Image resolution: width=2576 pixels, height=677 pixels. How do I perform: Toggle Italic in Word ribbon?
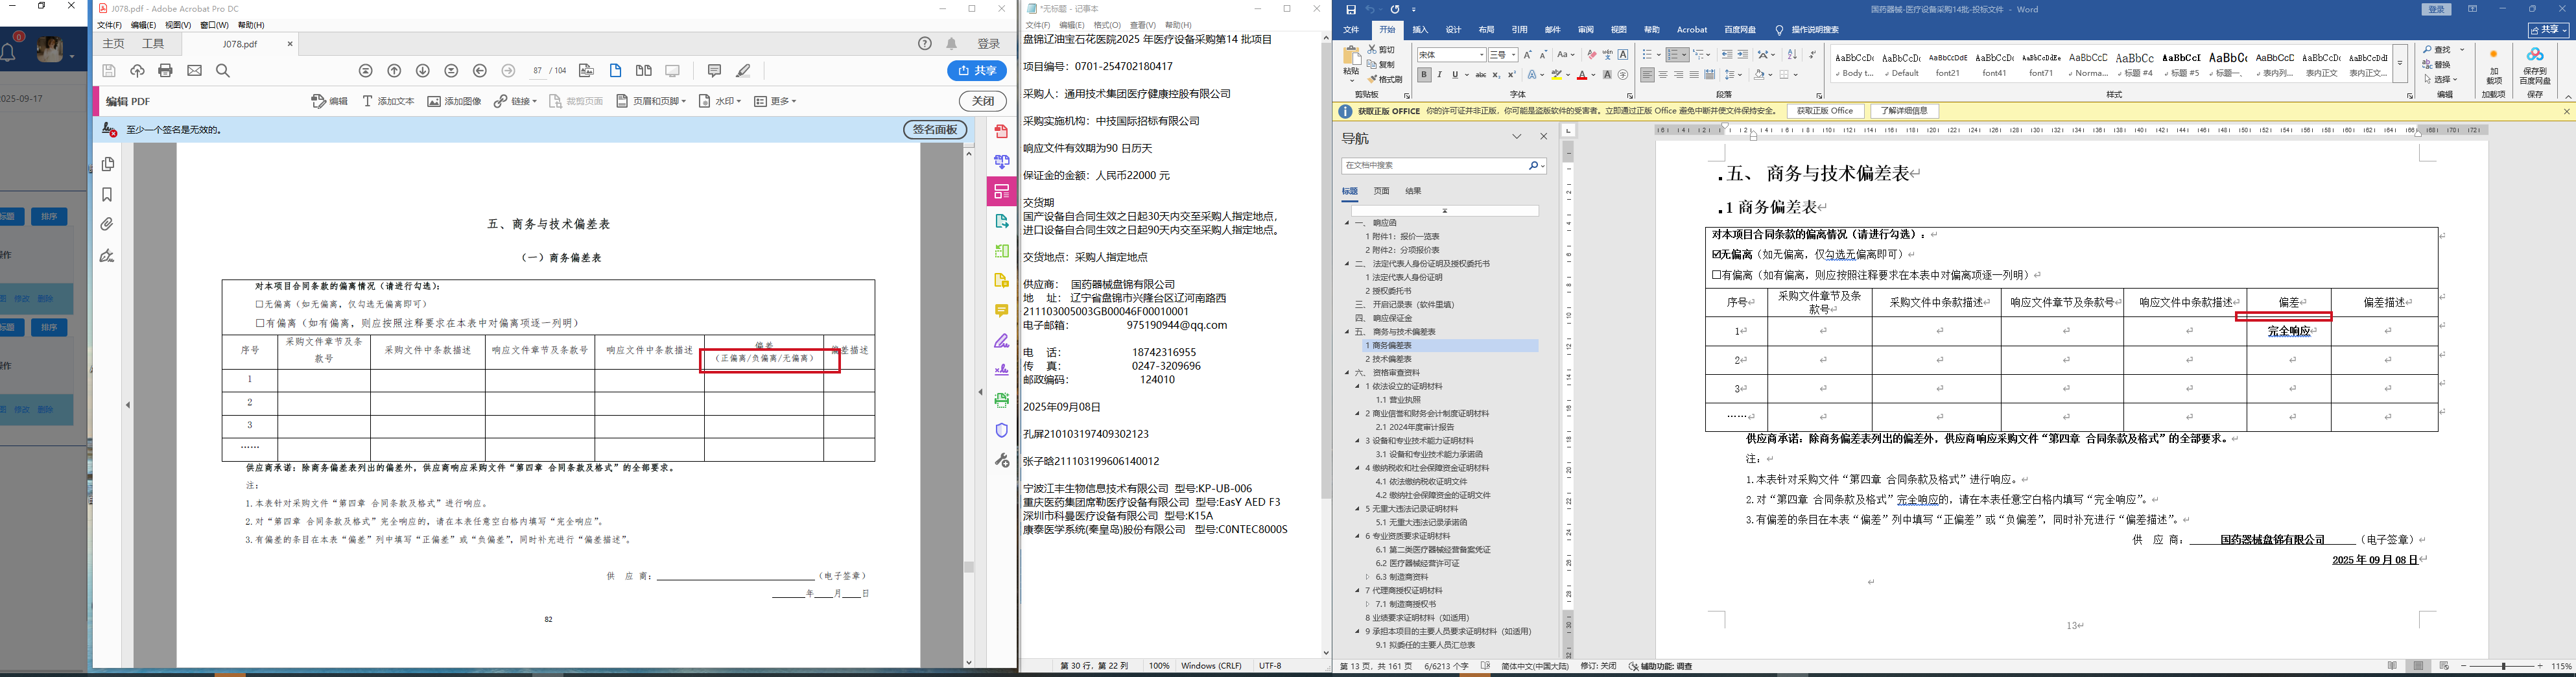pyautogui.click(x=1440, y=75)
